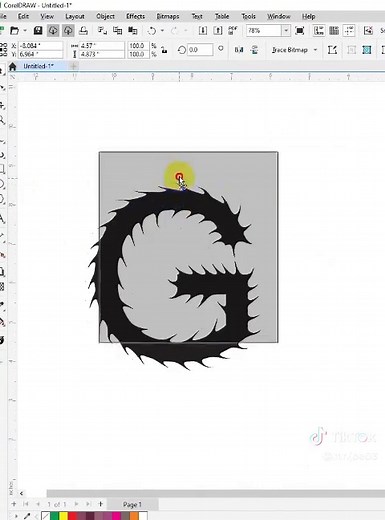385x520 pixels.
Task: Cut the selection using the Cut icon
Action: 102,31
